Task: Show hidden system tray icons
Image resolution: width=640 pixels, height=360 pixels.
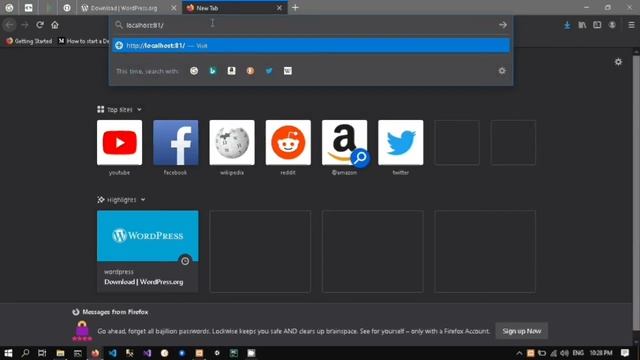Action: point(519,353)
